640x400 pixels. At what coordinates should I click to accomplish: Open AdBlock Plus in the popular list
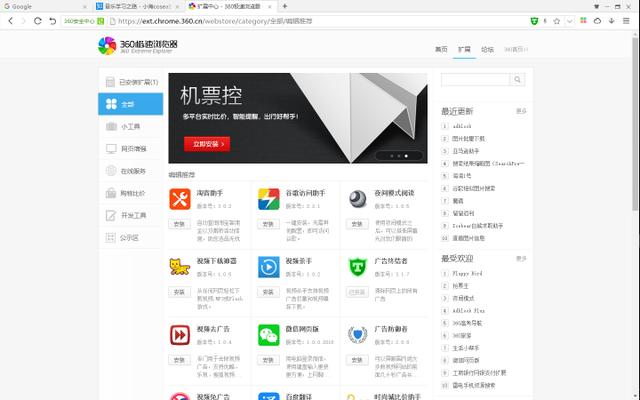tap(469, 311)
